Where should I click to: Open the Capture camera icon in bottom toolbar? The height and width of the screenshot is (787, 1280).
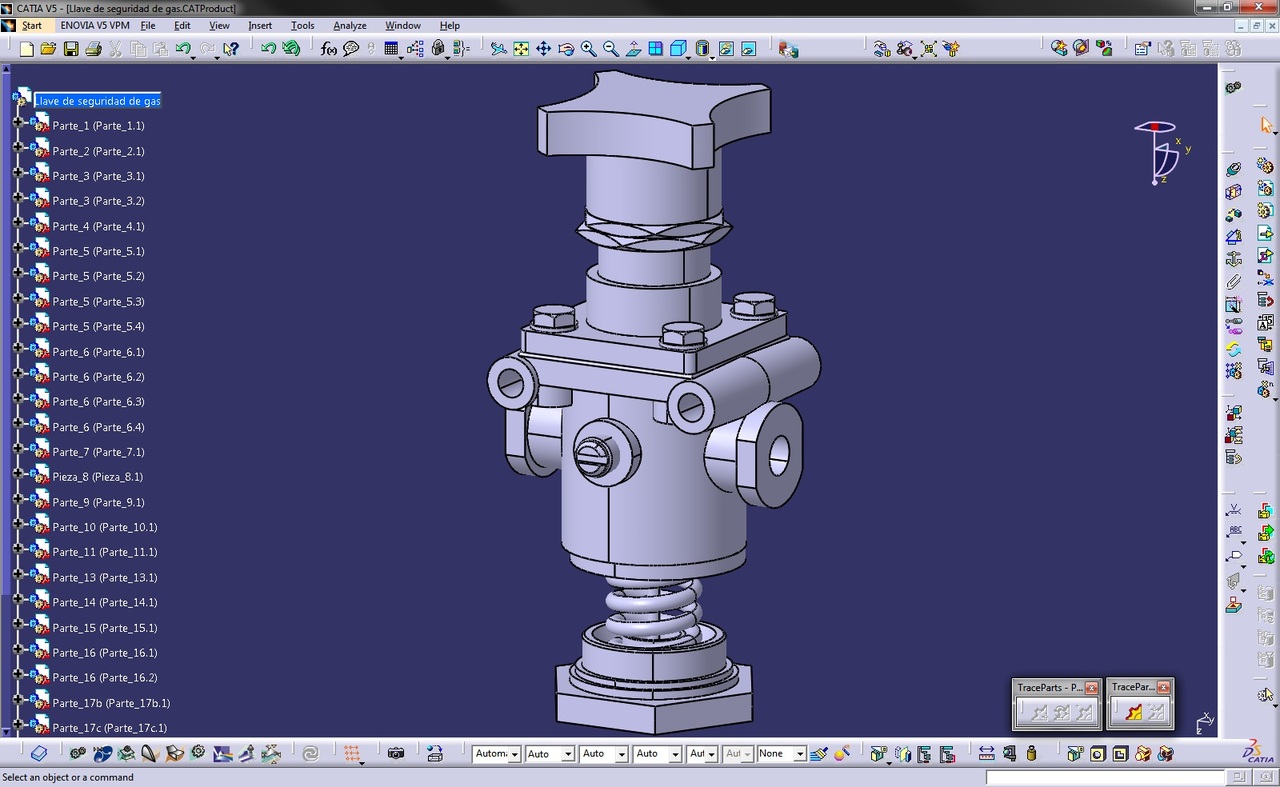pyautogui.click(x=395, y=753)
